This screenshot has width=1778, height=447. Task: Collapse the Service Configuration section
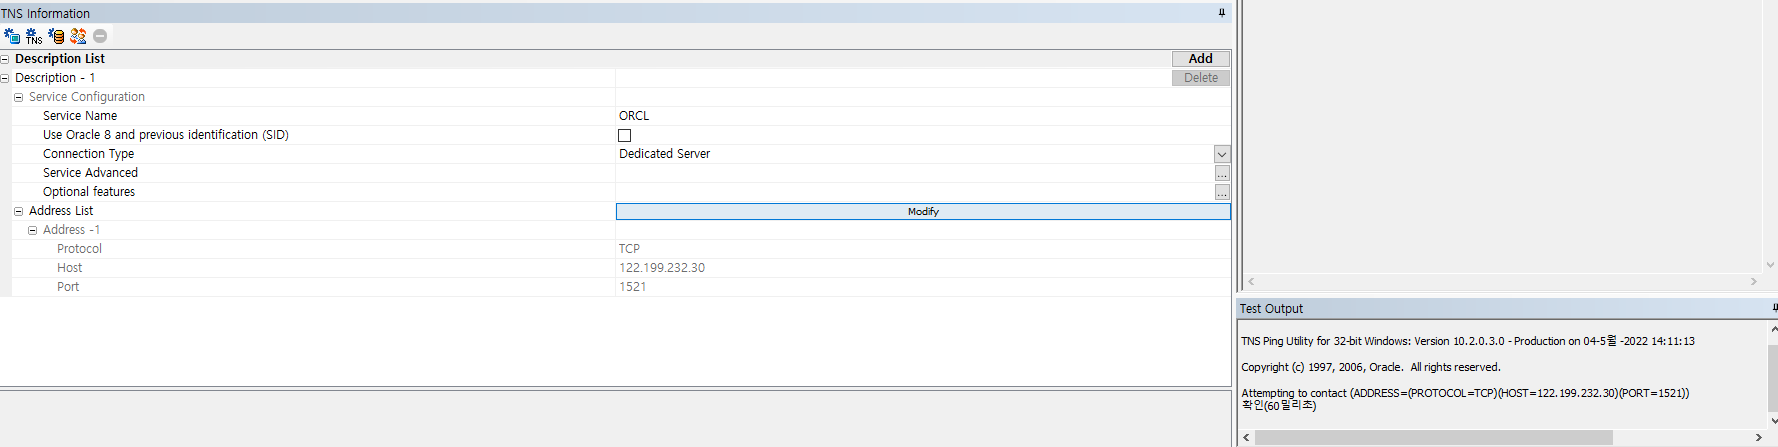pyautogui.click(x=19, y=97)
